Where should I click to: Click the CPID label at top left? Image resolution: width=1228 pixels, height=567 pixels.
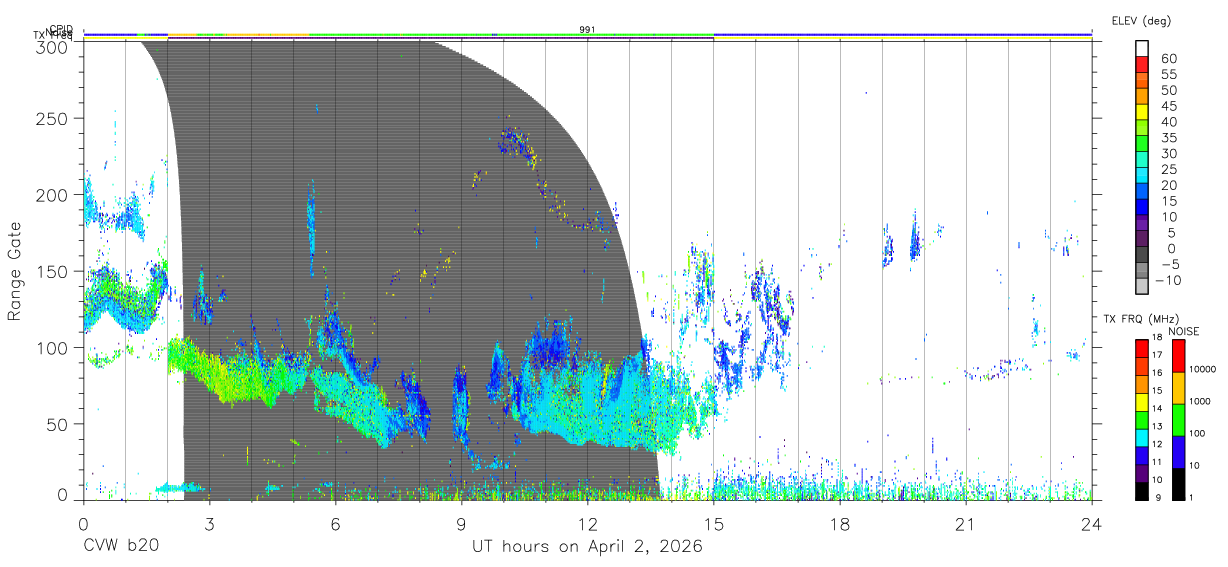coord(60,30)
